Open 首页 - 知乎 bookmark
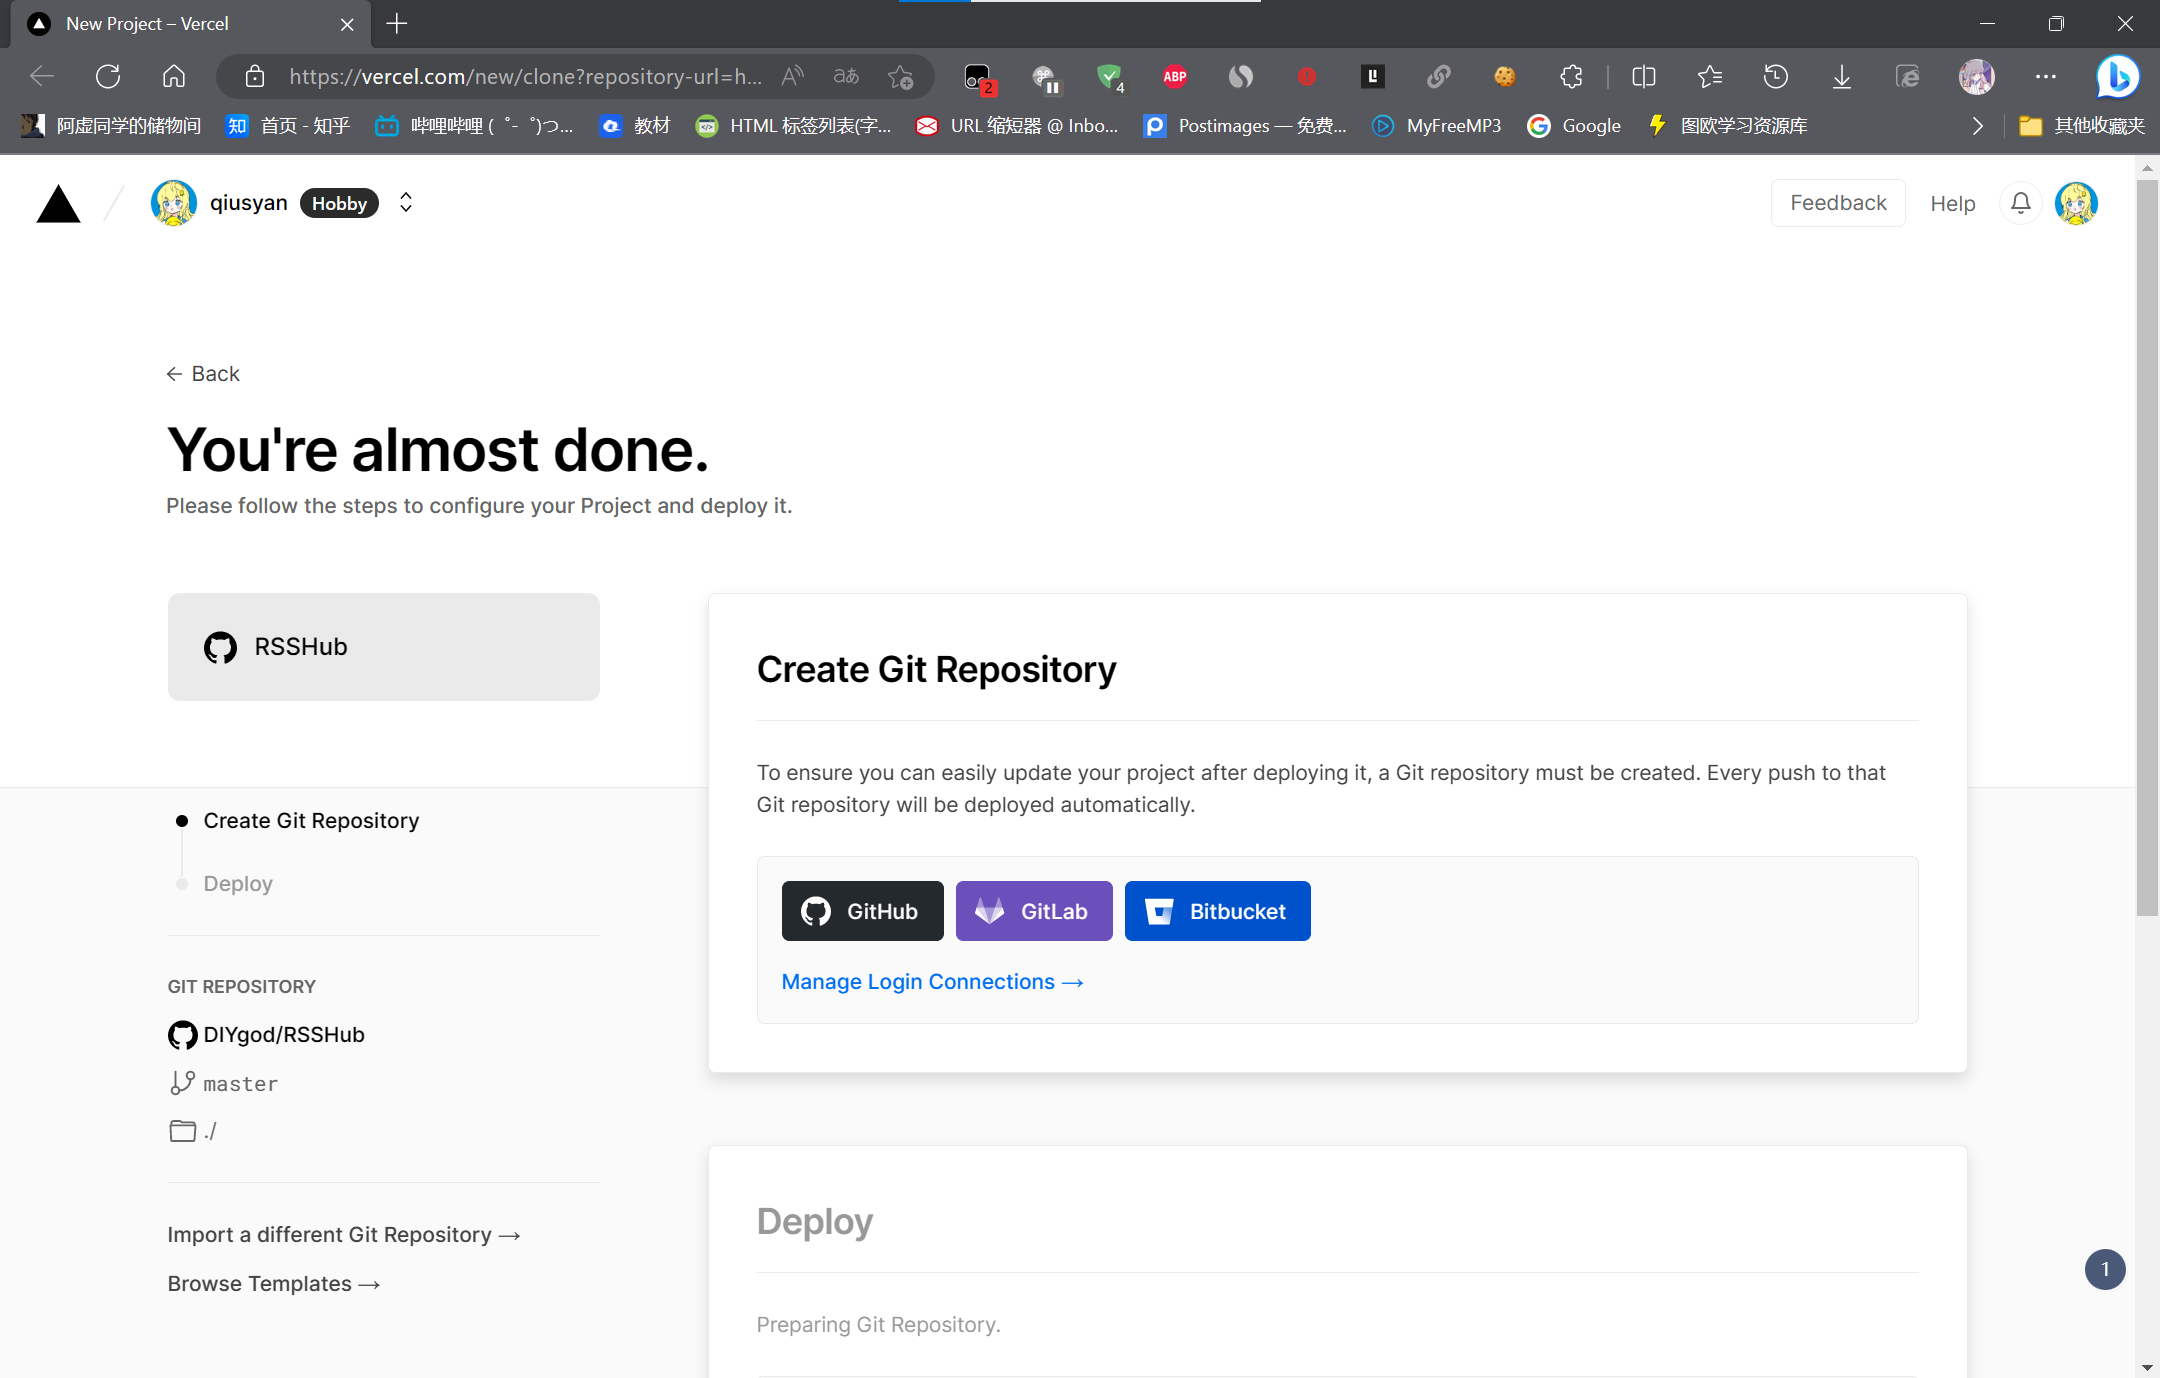 coord(289,125)
